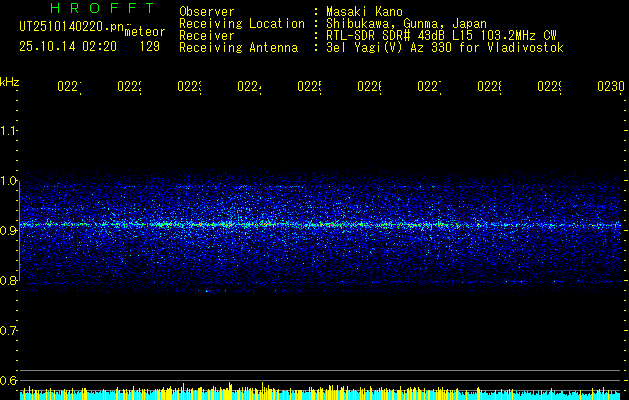Click the kHz axis unit label

pos(10,82)
